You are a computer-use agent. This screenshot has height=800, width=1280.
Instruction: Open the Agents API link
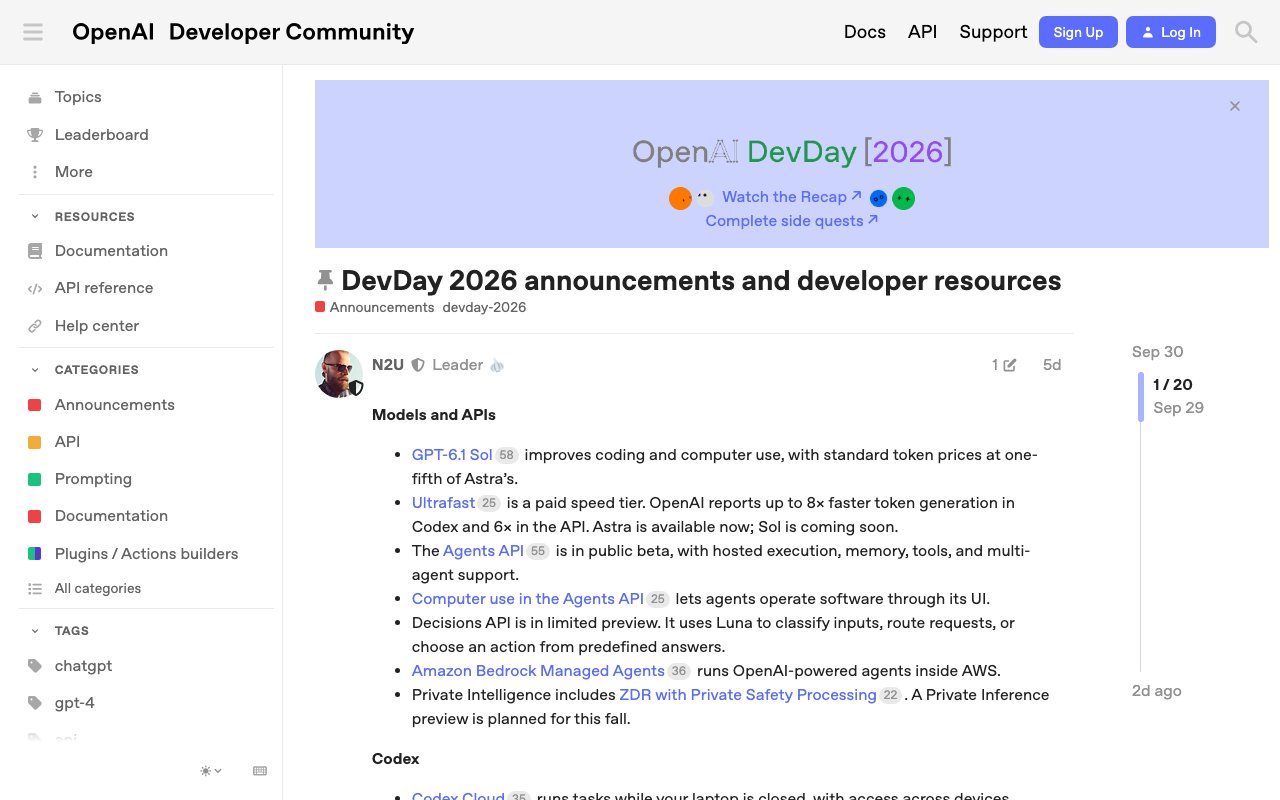pyautogui.click(x=483, y=551)
